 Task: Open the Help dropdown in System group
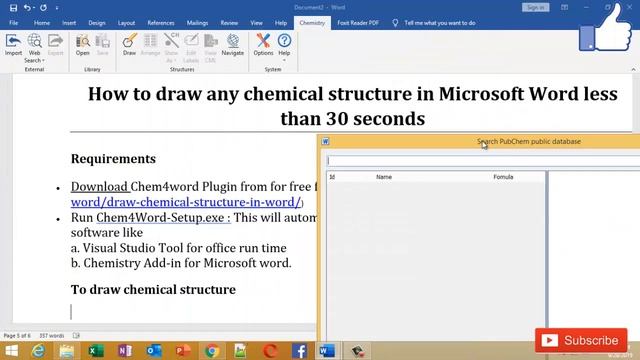pos(284,48)
